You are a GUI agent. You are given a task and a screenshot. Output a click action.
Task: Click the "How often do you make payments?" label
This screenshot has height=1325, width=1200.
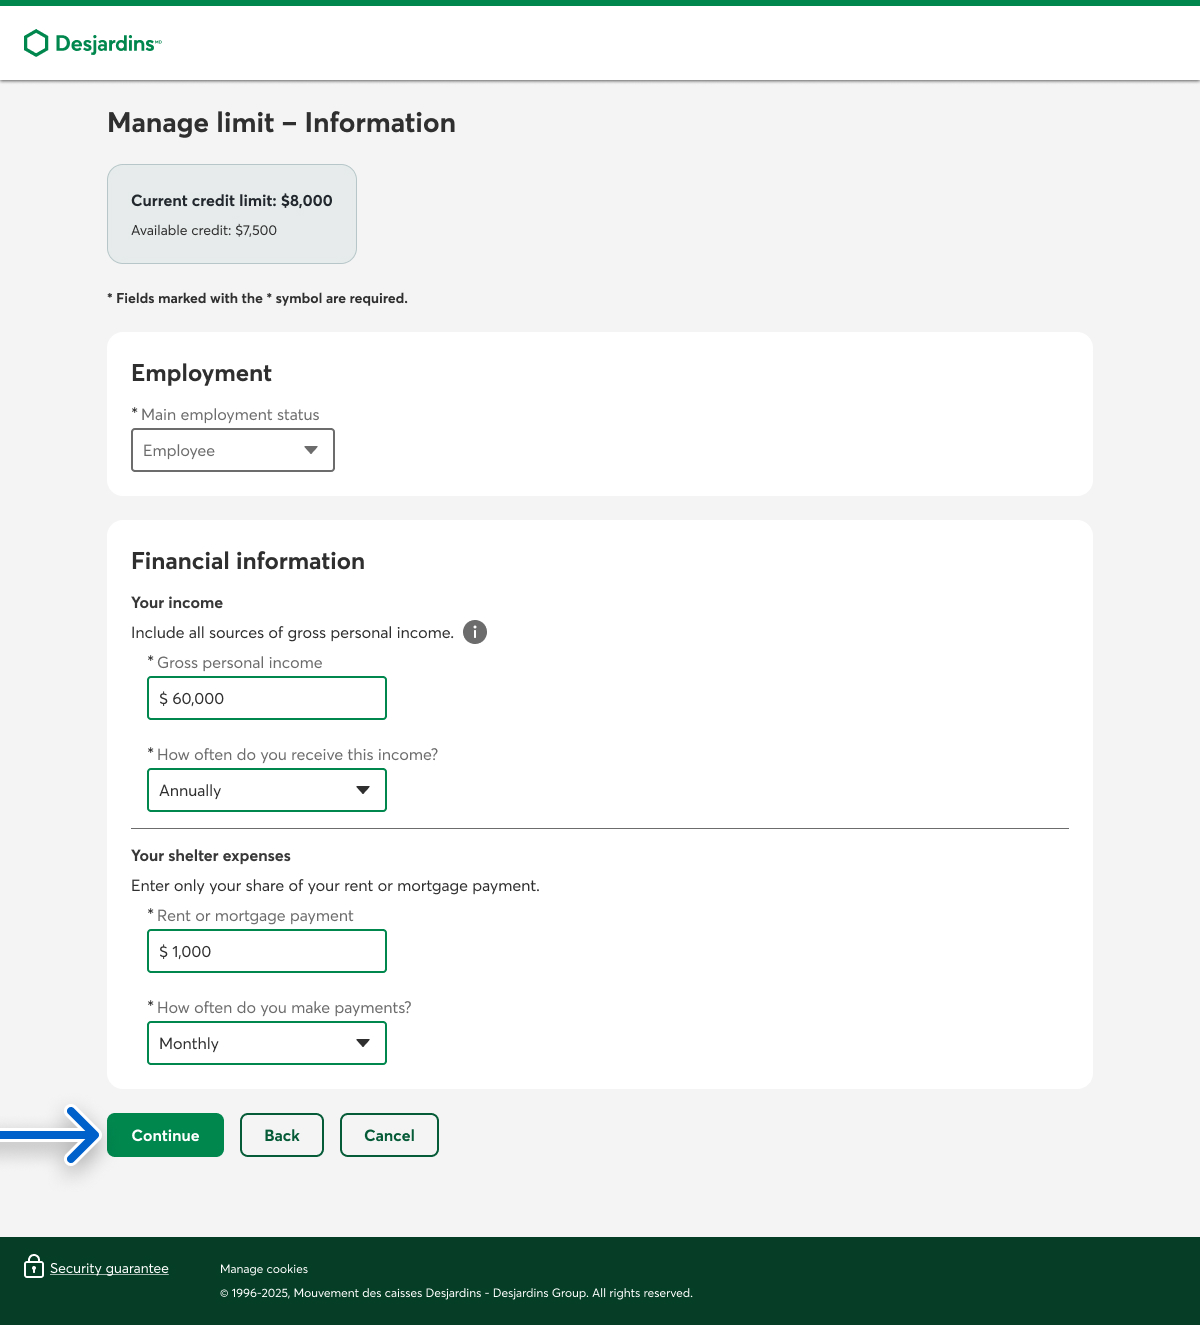click(284, 1007)
